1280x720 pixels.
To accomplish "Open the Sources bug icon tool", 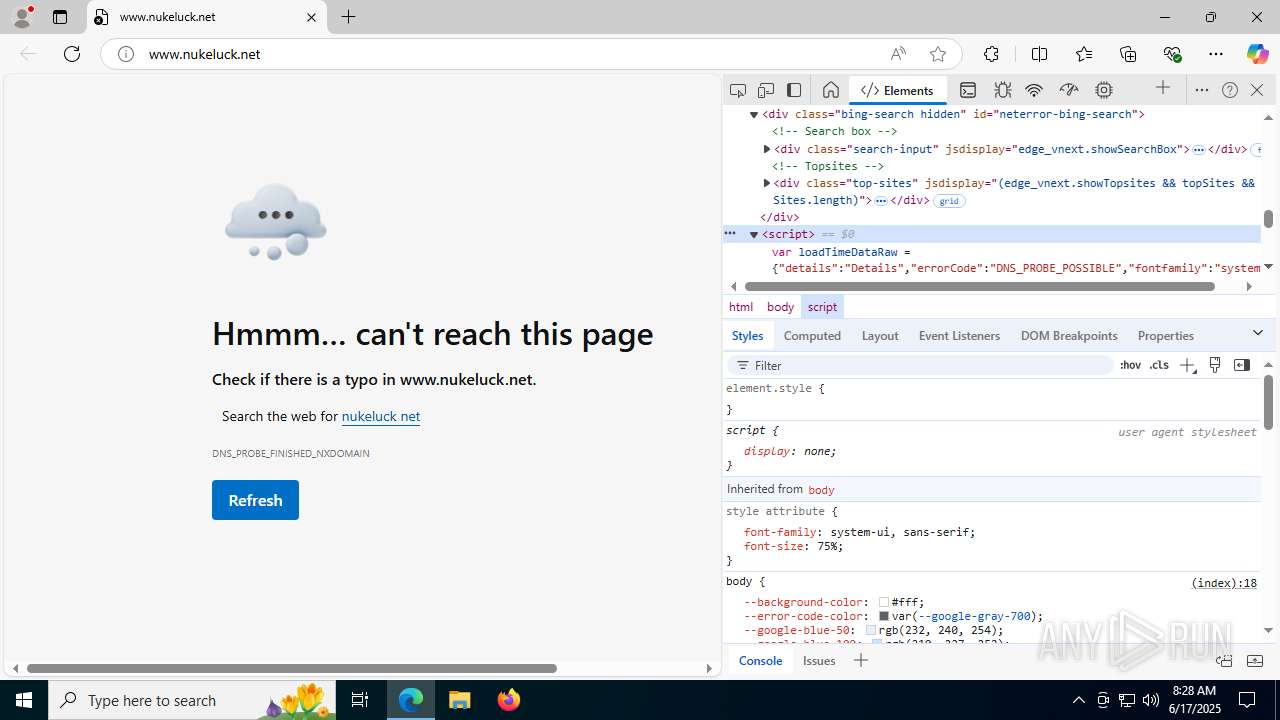I will click(1002, 90).
